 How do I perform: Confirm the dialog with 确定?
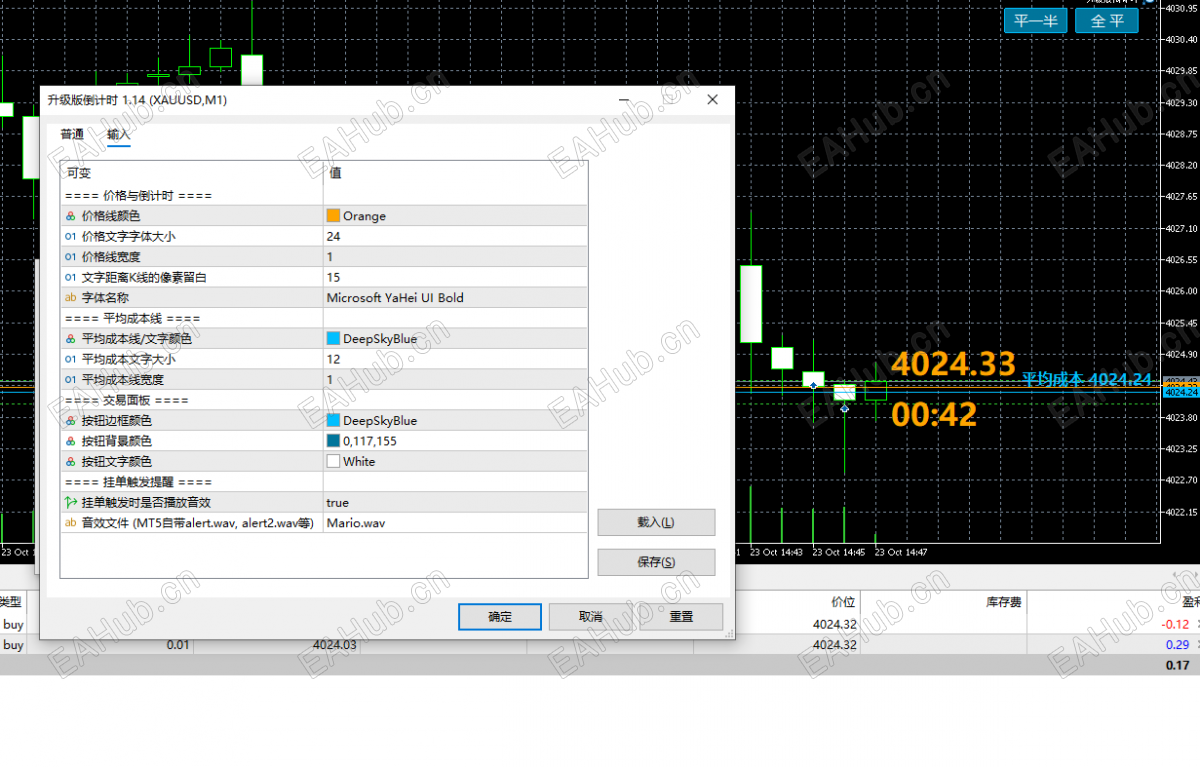pyautogui.click(x=500, y=617)
